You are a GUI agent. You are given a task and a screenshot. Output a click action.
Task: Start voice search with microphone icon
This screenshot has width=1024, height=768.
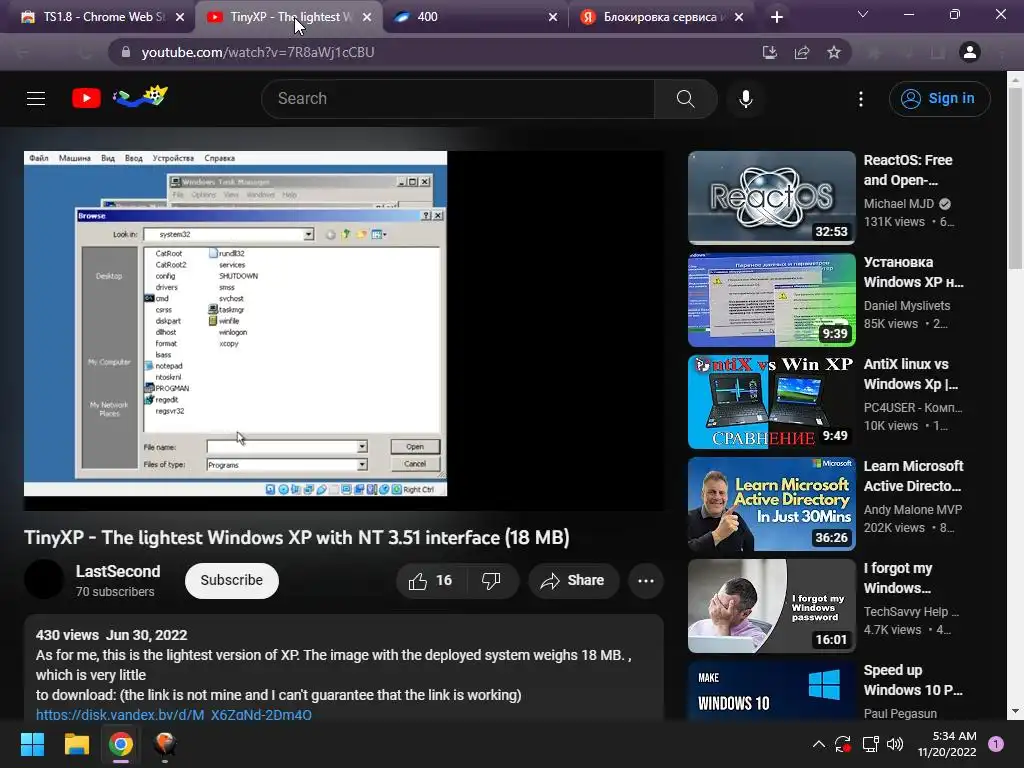[746, 99]
